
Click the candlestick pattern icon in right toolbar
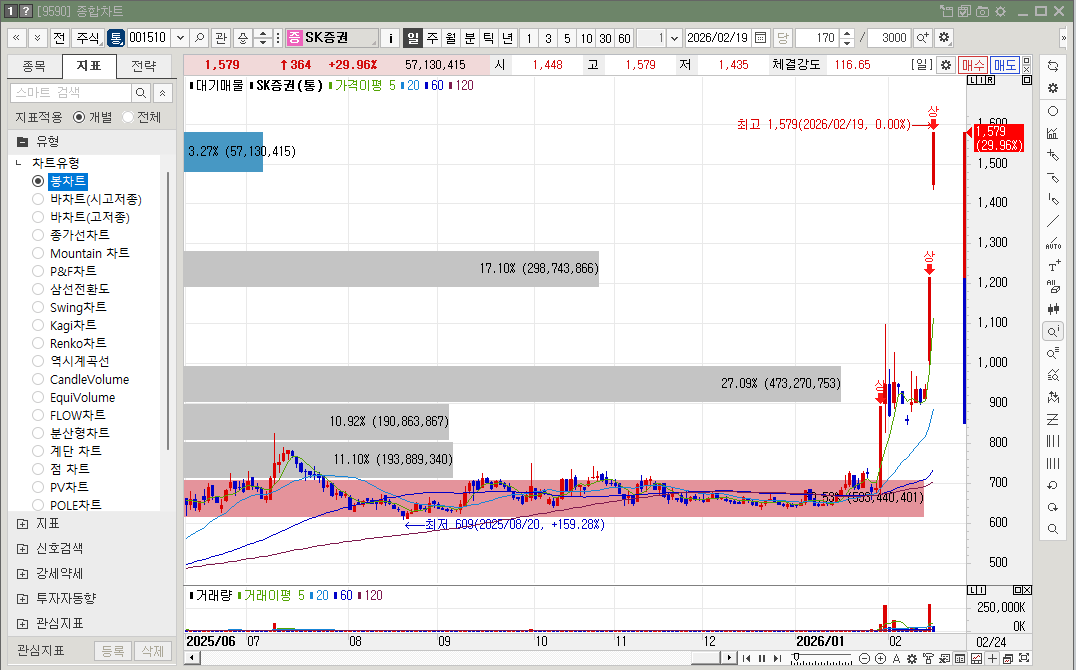click(1053, 309)
